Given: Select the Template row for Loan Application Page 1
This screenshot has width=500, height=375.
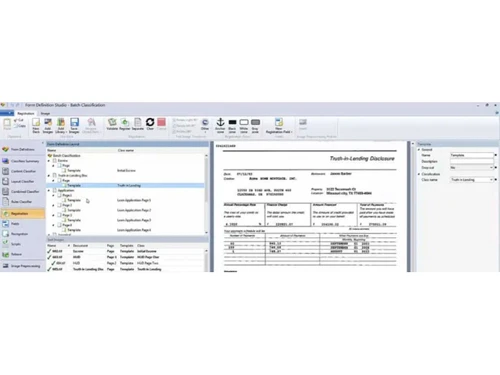Looking at the screenshot, I should (x=126, y=200).
